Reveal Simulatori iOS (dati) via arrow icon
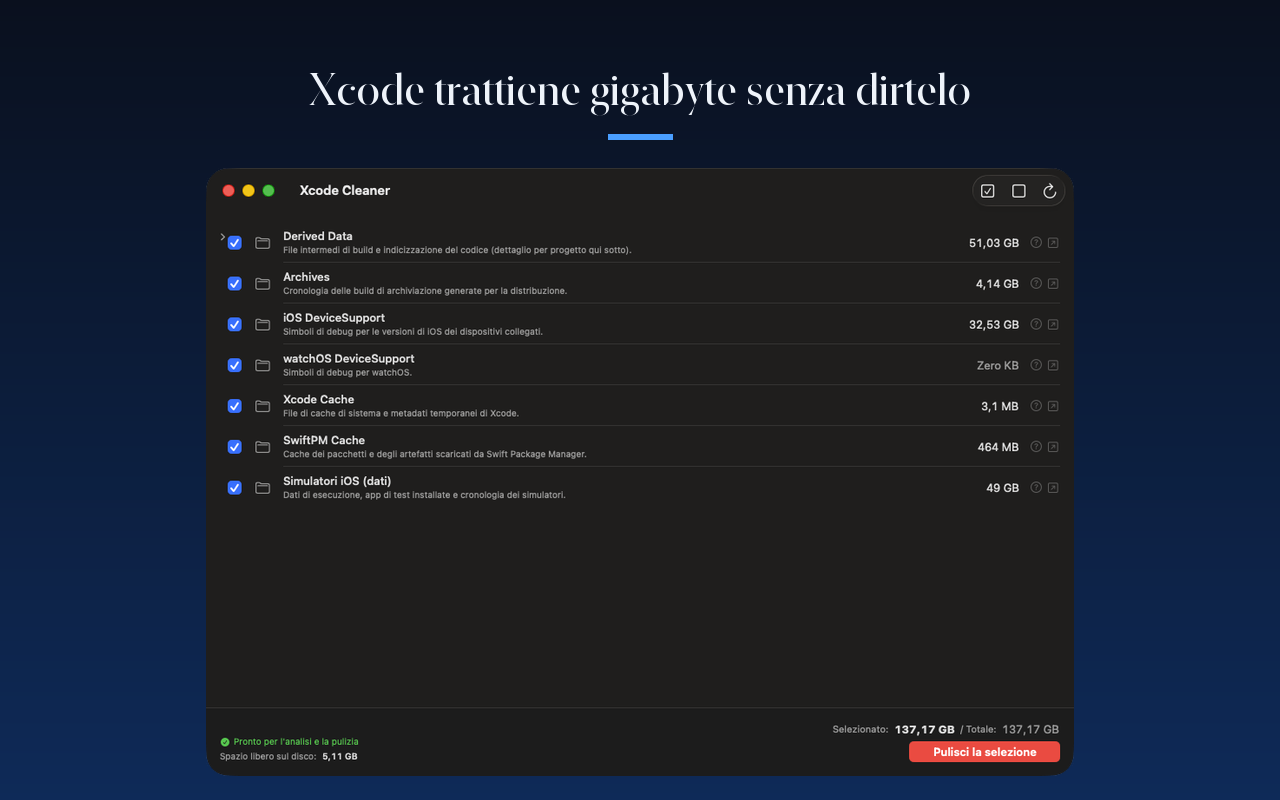Screen dimensions: 1280x800 [1053, 487]
